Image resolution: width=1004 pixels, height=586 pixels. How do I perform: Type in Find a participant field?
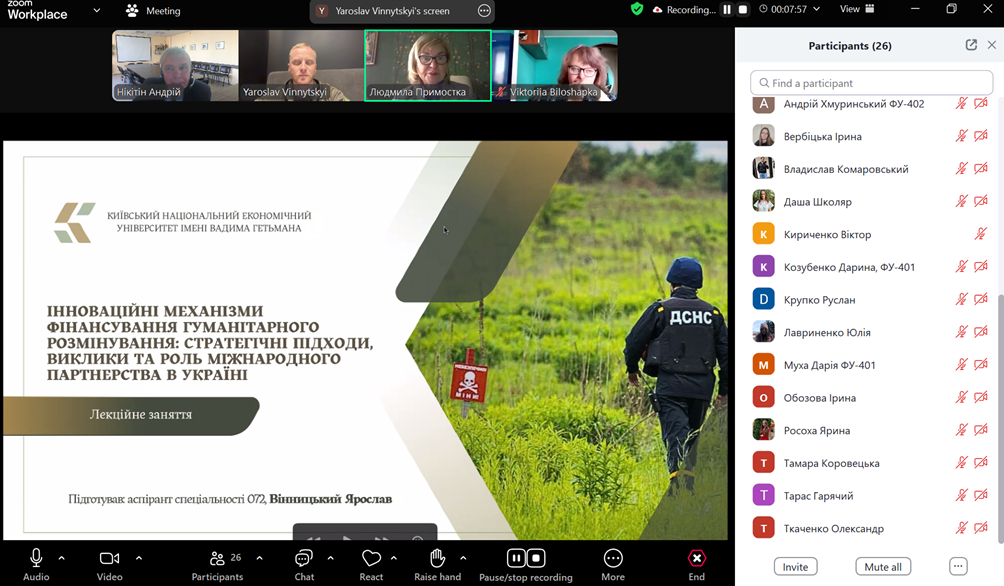871,83
